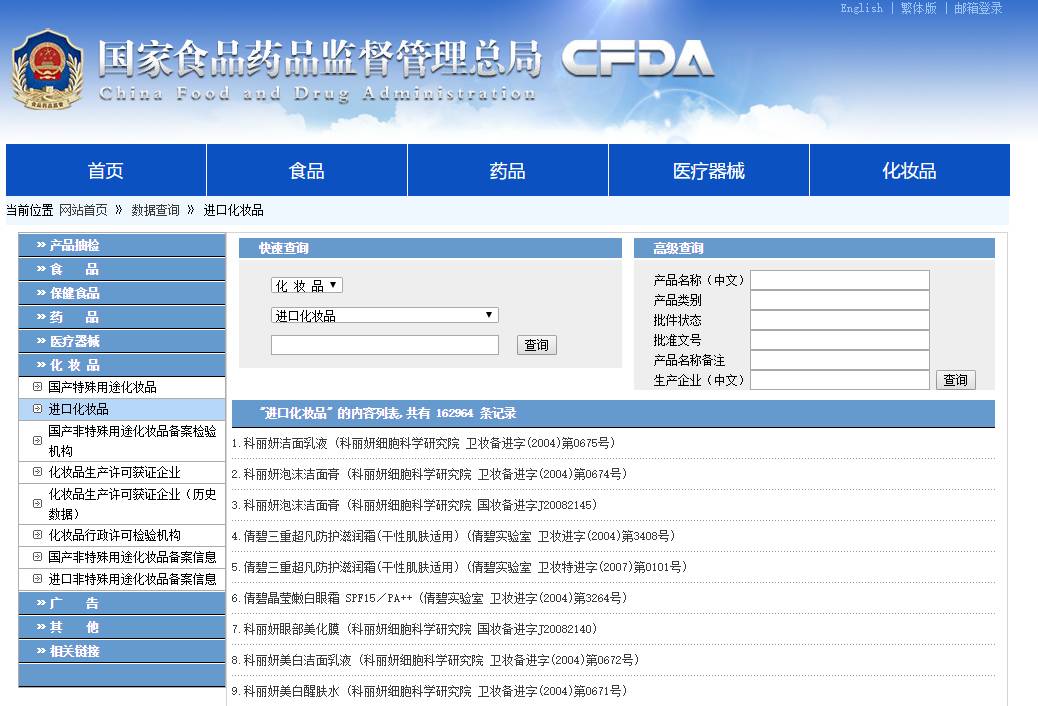This screenshot has width=1038, height=706.
Task: Open record 5 倩碧三重超凡防护滋润霜 第0101号
Action: (x=465, y=567)
